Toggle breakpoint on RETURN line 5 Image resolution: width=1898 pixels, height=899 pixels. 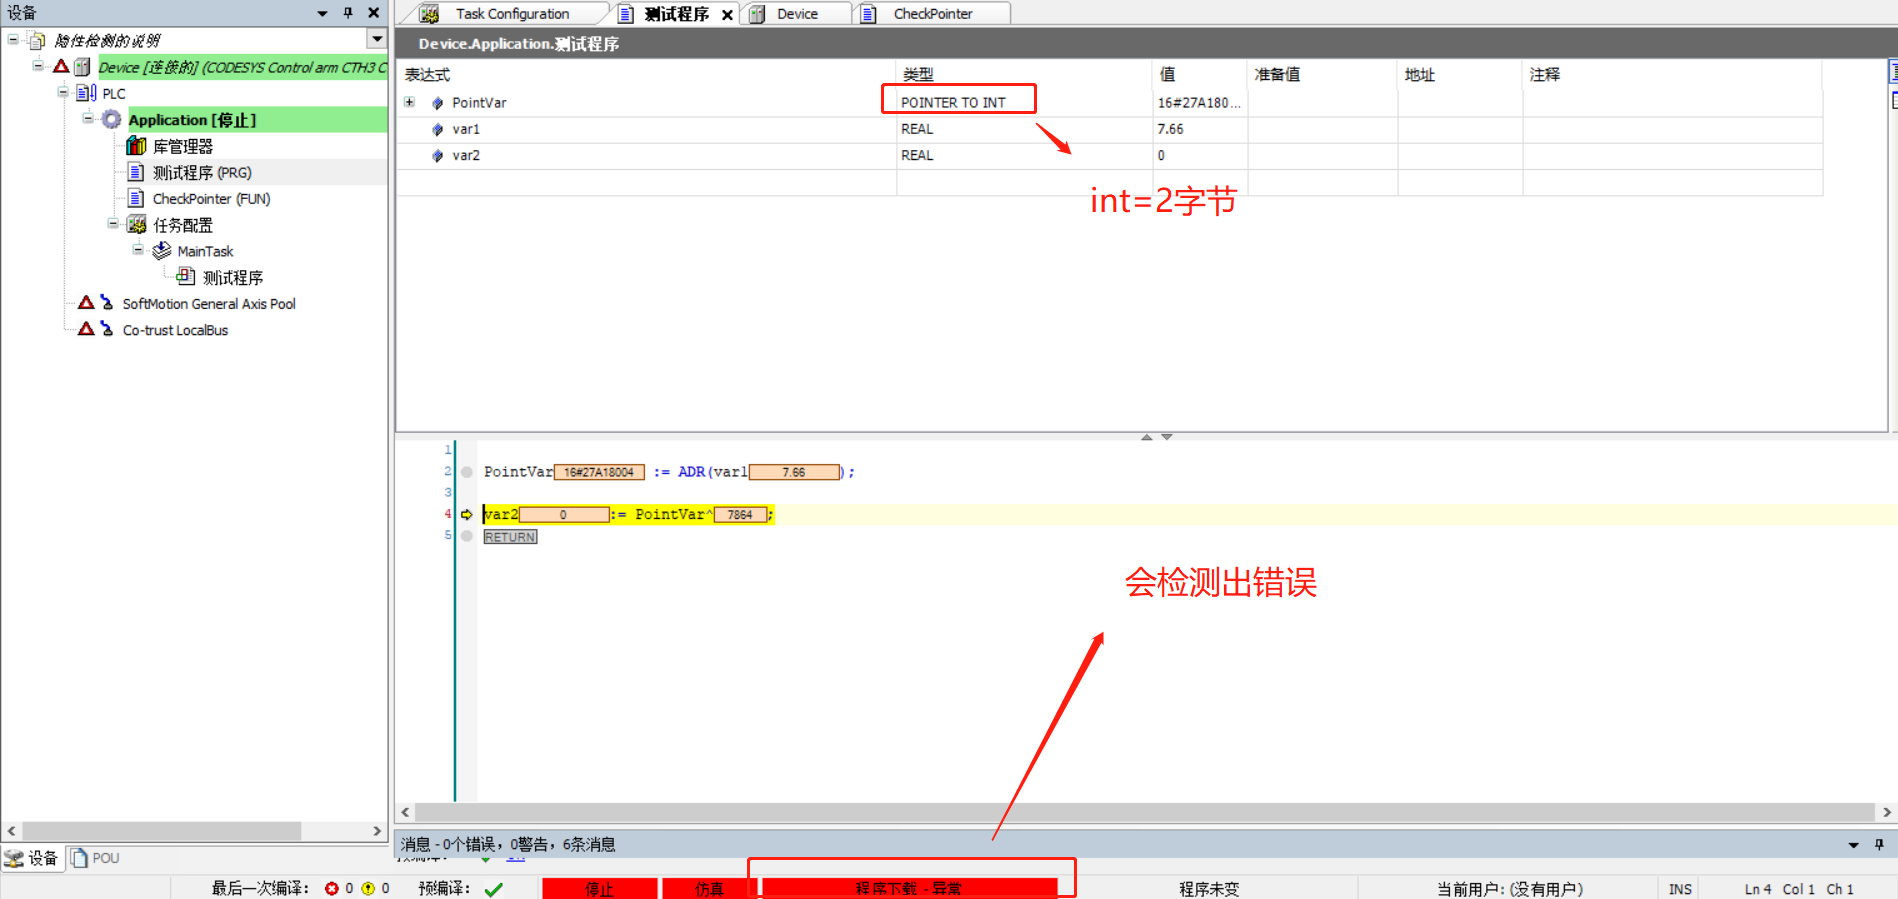(x=466, y=536)
